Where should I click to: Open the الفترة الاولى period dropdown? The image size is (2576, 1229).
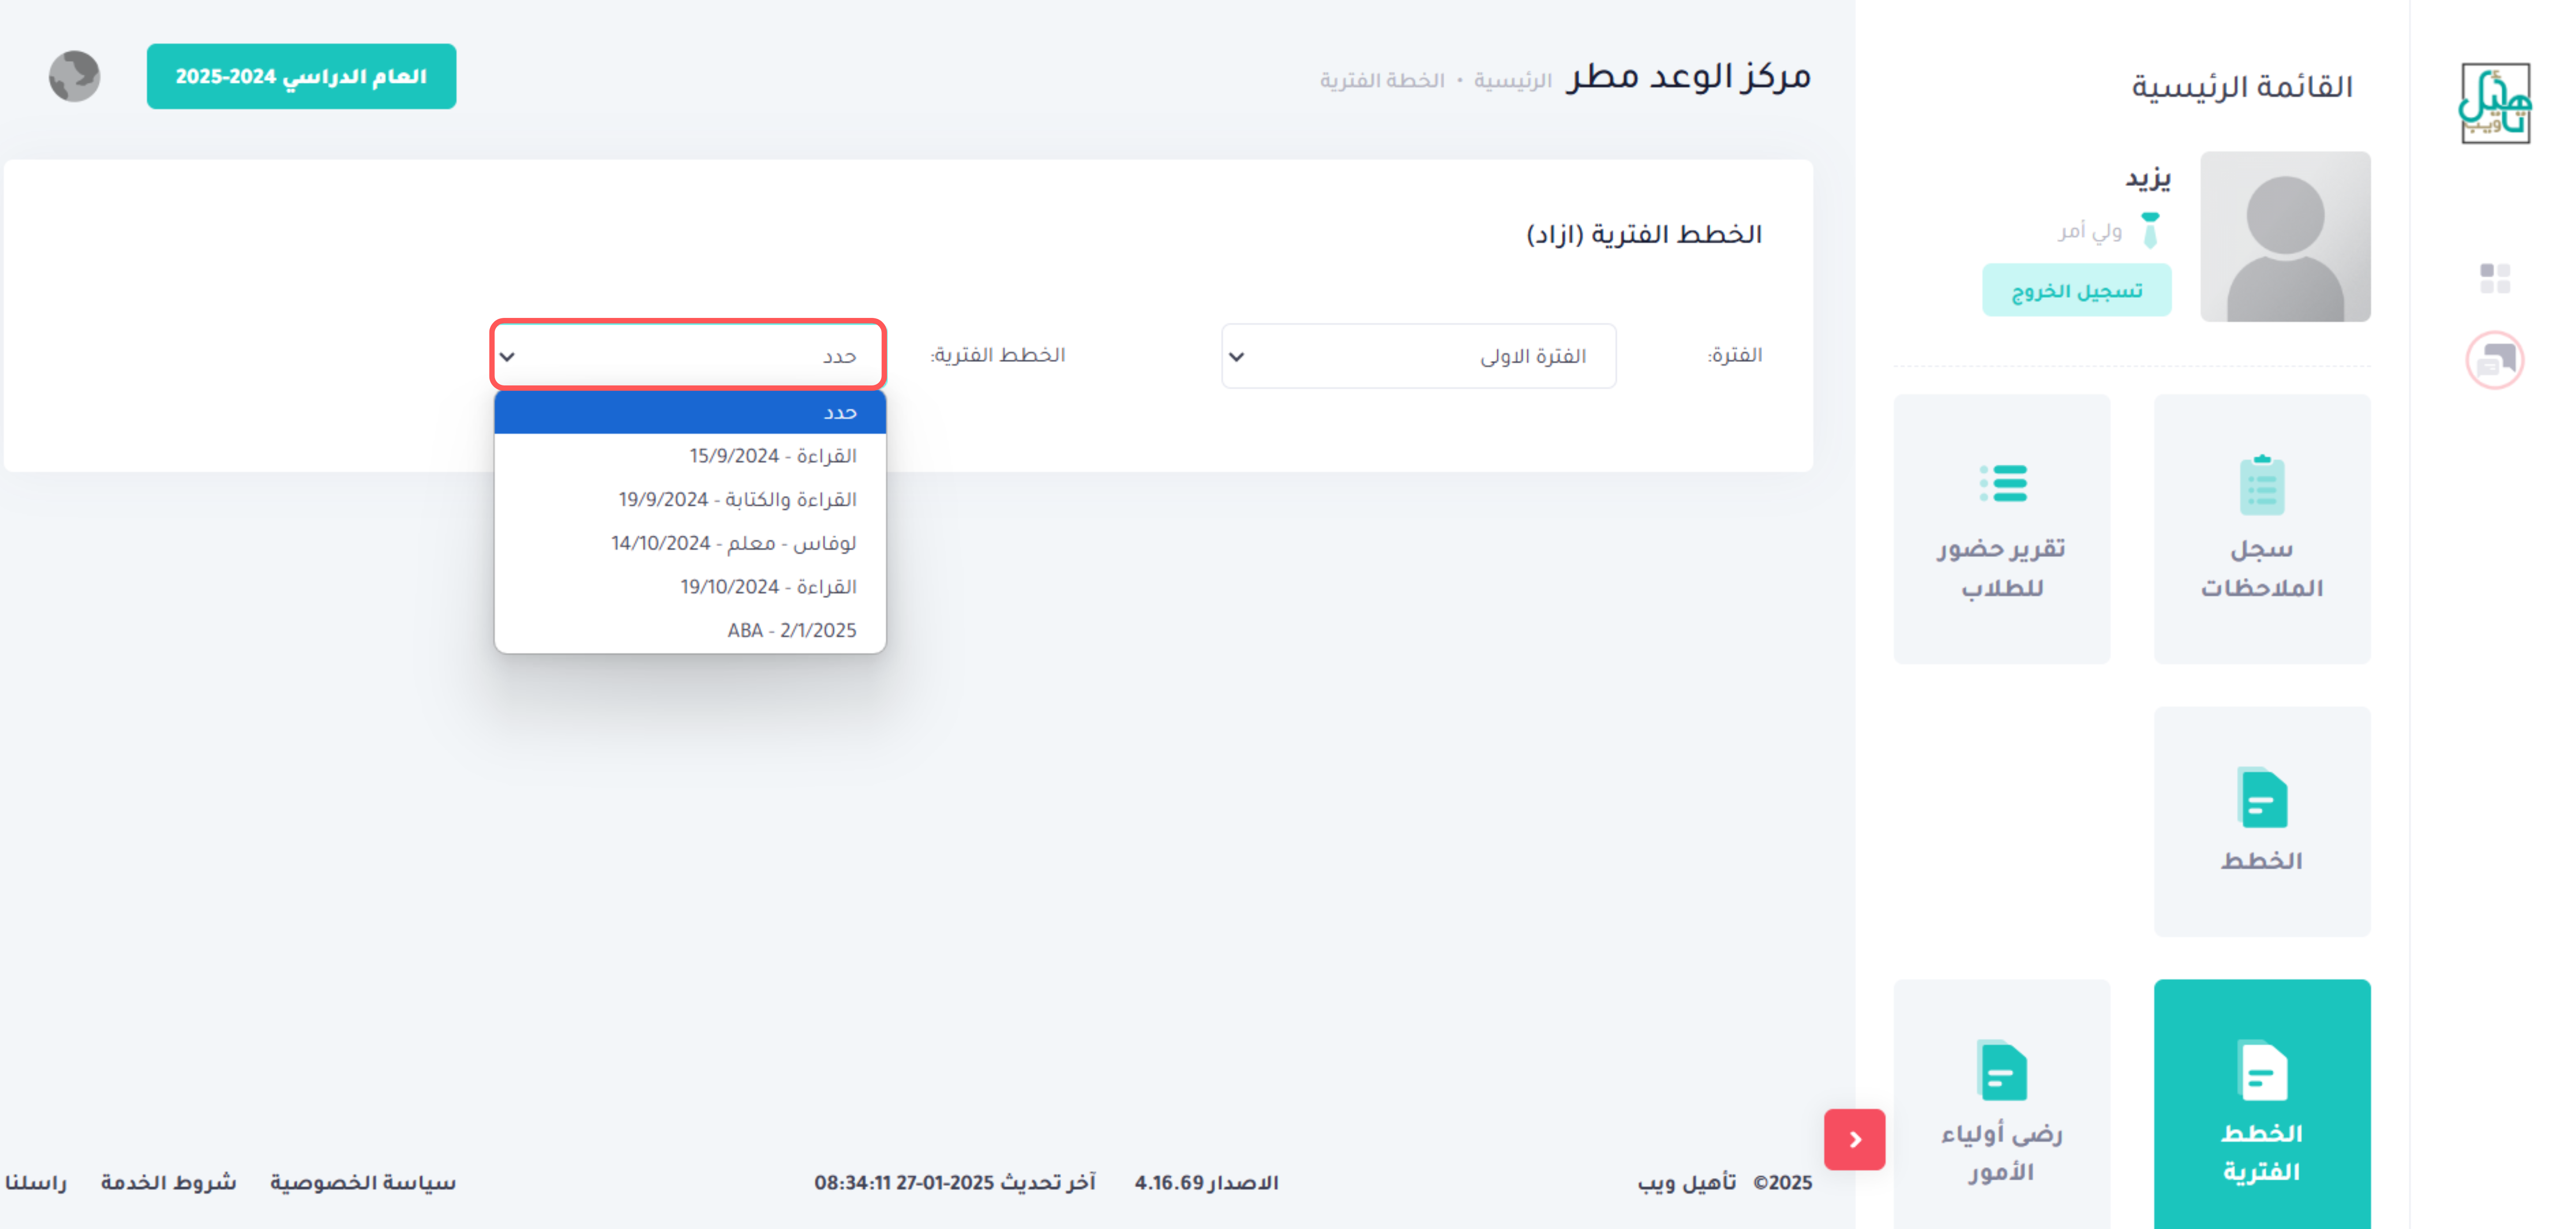coord(1418,356)
